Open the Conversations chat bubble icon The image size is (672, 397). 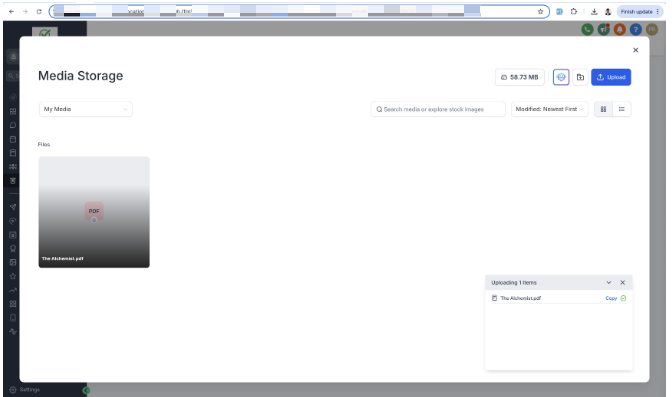[x=13, y=125]
